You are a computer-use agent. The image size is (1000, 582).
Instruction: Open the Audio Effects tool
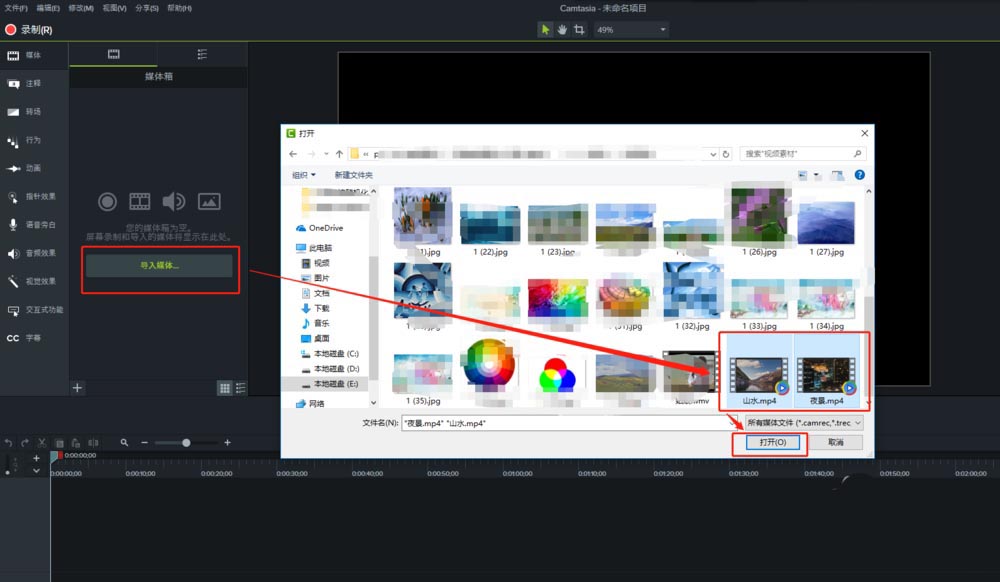tap(31, 253)
